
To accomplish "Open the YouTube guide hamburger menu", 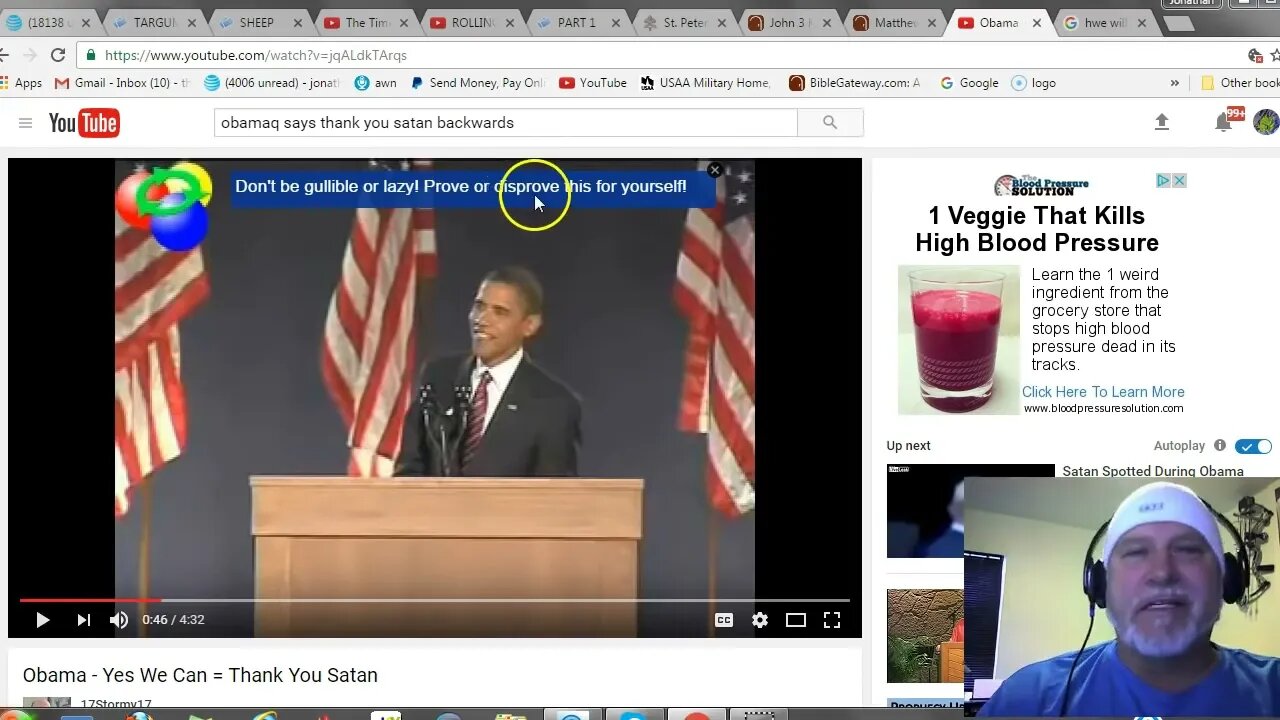I will coord(25,123).
